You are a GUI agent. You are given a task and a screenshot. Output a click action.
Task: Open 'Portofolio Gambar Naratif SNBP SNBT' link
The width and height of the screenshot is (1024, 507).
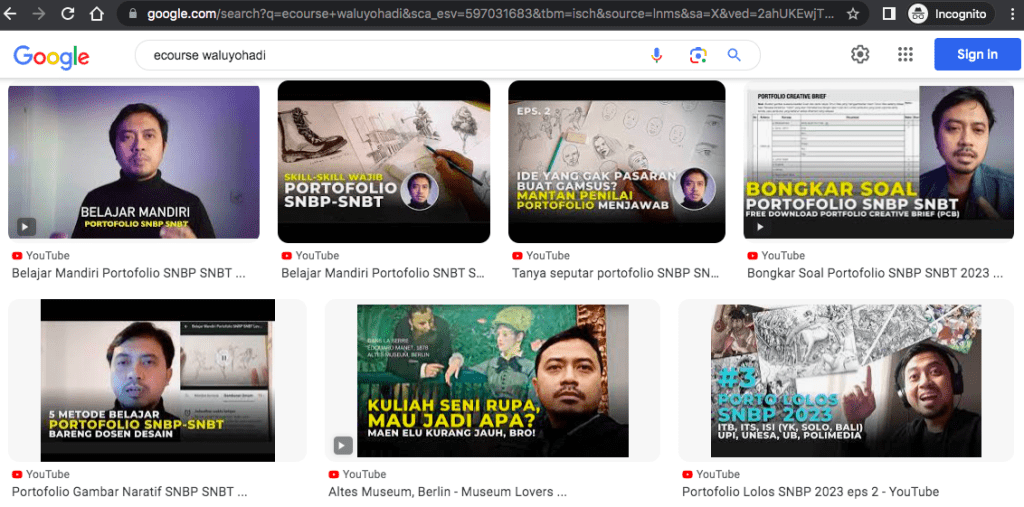click(x=129, y=492)
